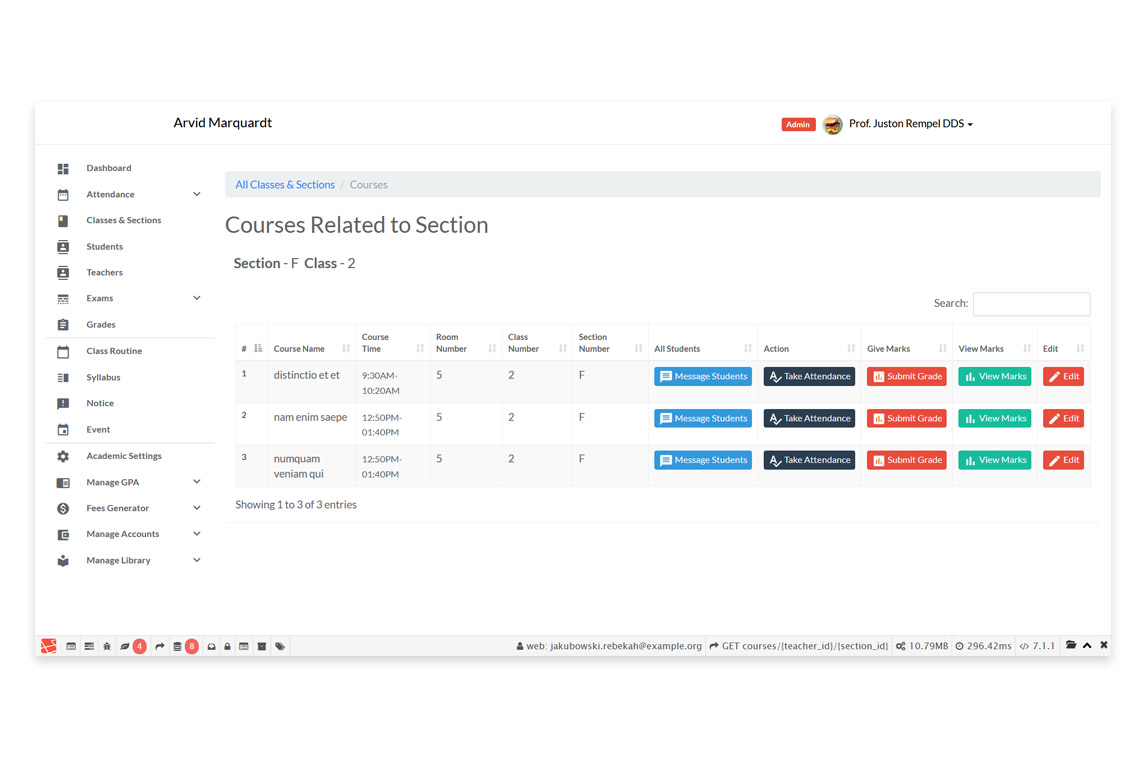The image size is (1144, 758).
Task: Expand the Attendance submenu chevron
Action: pos(195,194)
